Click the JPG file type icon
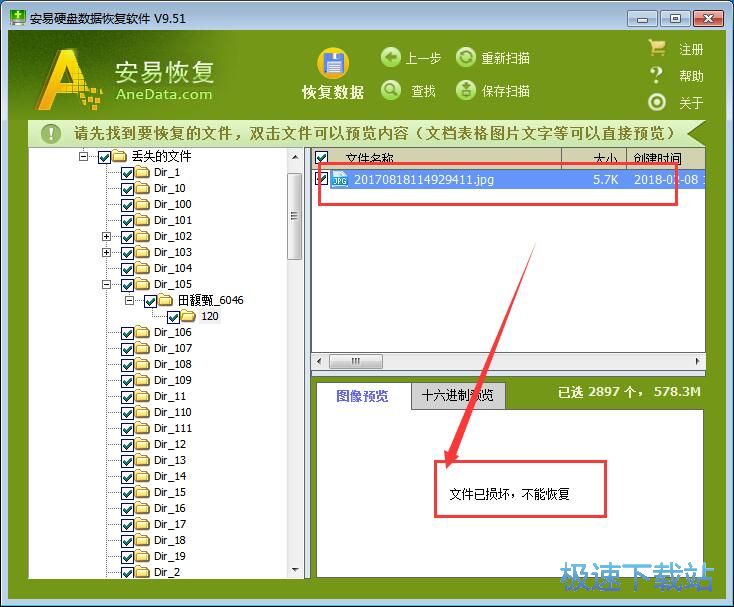The width and height of the screenshot is (734, 607). 340,179
